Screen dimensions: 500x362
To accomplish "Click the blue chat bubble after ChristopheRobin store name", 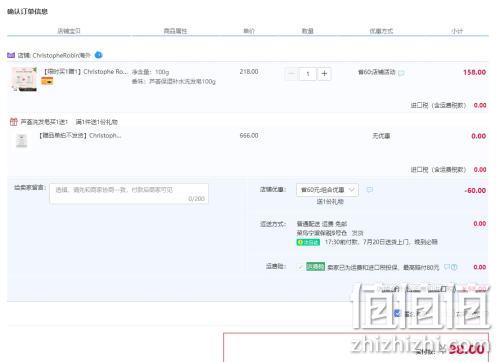I will pyautogui.click(x=99, y=55).
